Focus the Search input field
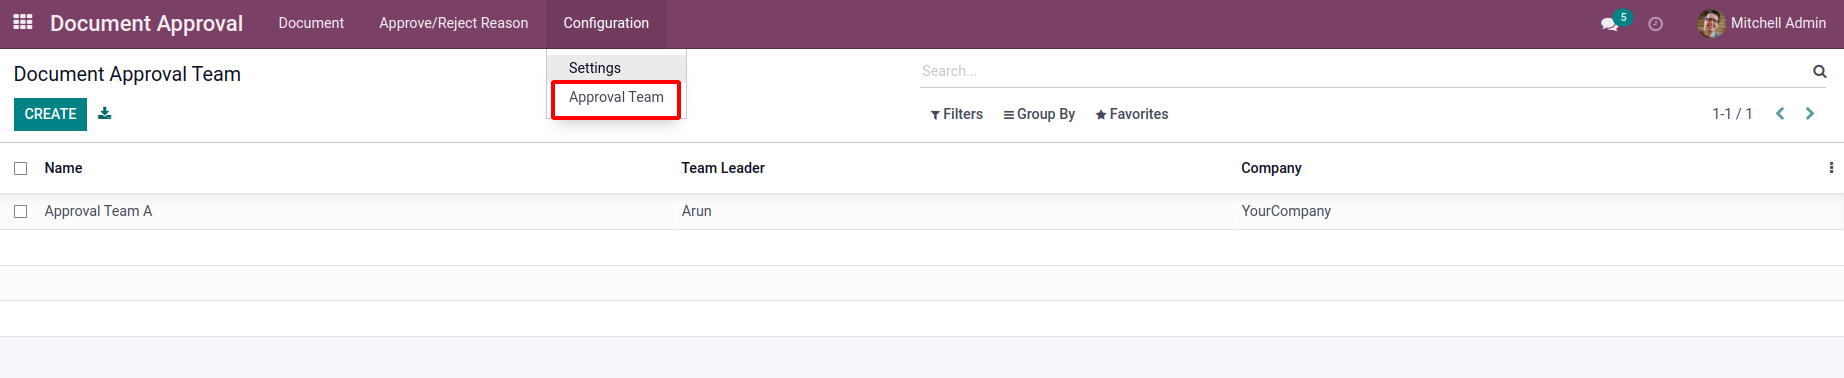 pyautogui.click(x=1364, y=71)
